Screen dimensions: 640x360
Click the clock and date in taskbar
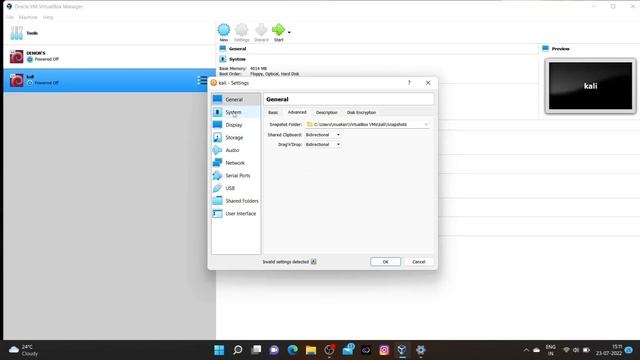tap(609, 350)
